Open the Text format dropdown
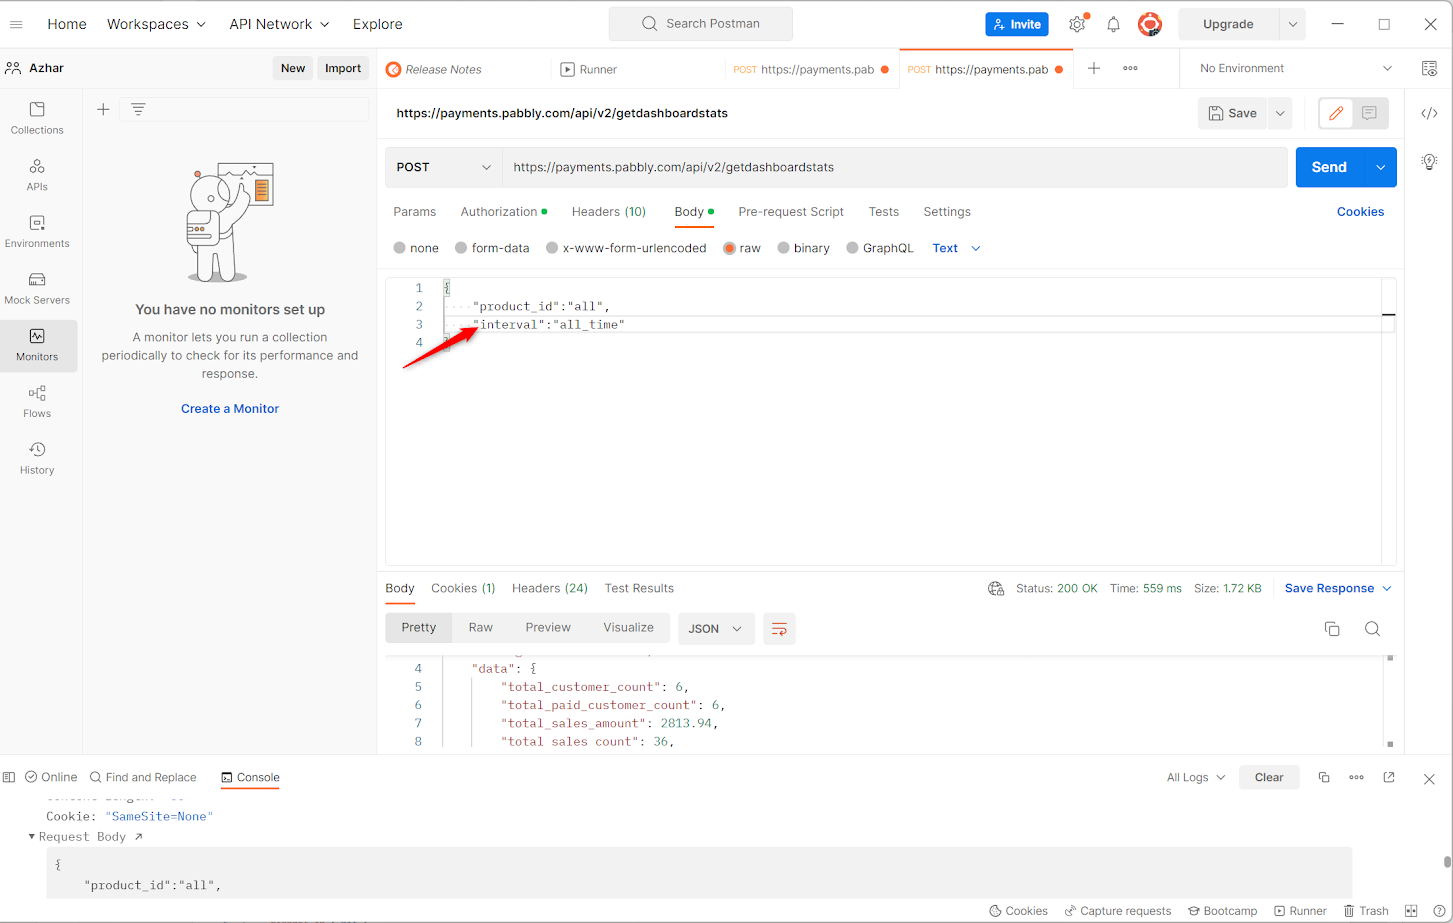The height and width of the screenshot is (923, 1453). pos(956,248)
